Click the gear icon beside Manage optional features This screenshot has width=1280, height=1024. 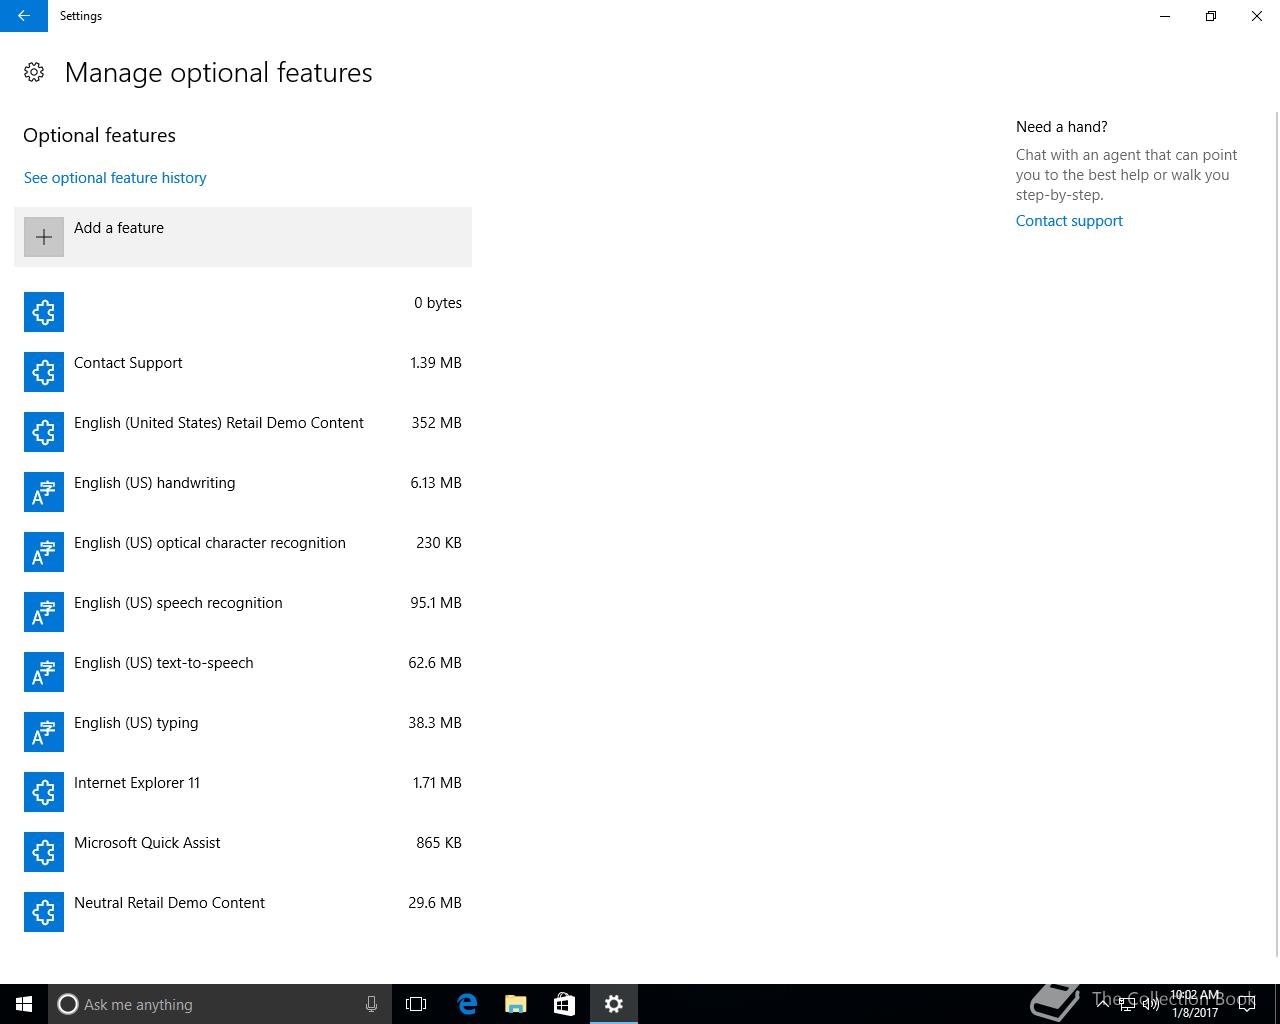coord(34,72)
